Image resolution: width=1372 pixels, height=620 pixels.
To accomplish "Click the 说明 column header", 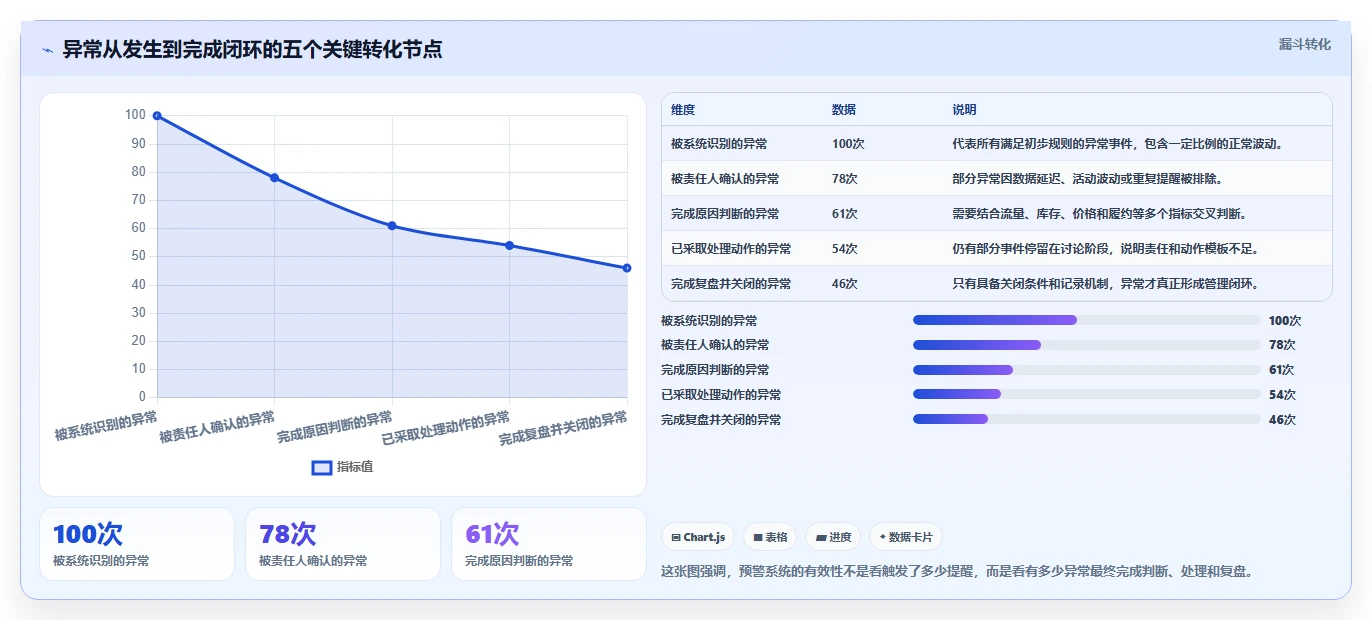I will [964, 110].
